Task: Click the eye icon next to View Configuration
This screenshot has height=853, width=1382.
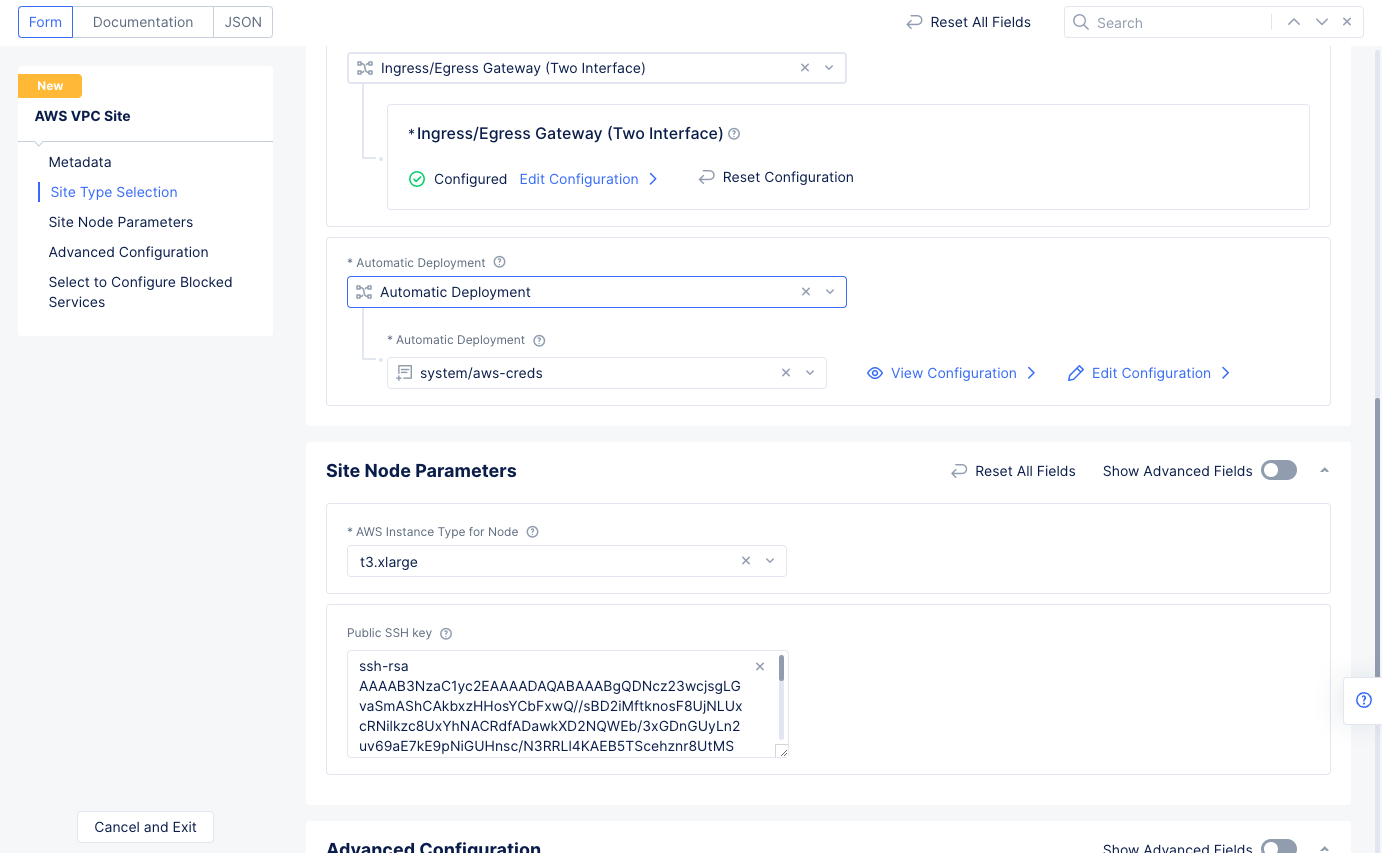Action: click(x=875, y=372)
